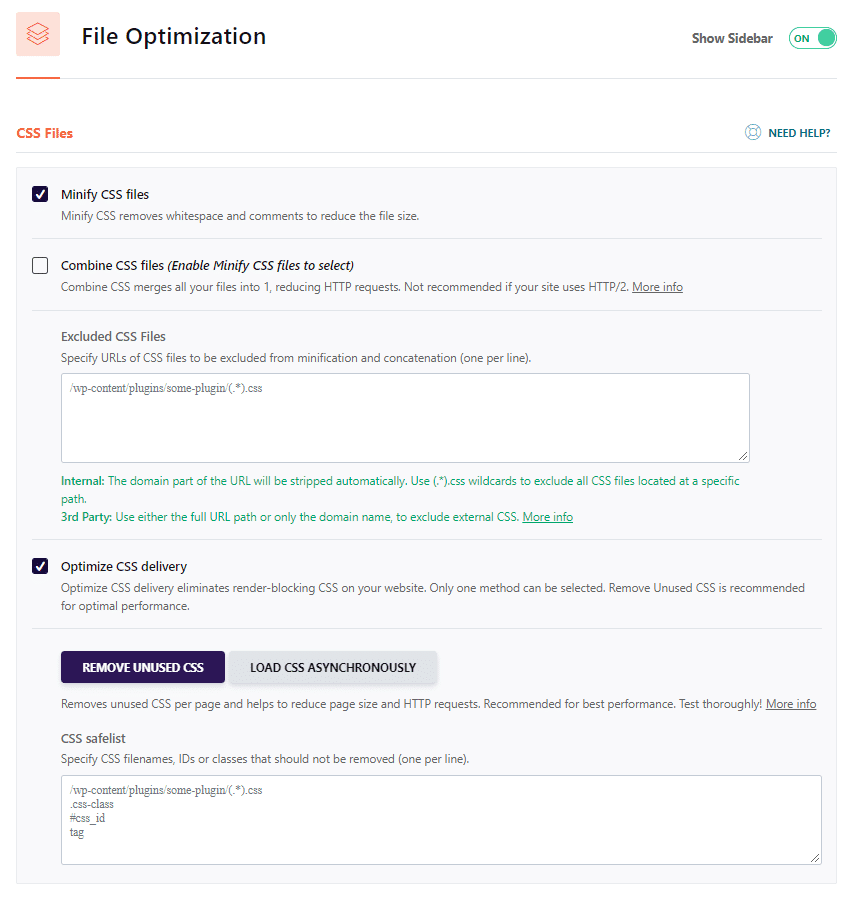The height and width of the screenshot is (900, 858).
Task: Click the plugin logo icon in the header
Action: click(38, 34)
